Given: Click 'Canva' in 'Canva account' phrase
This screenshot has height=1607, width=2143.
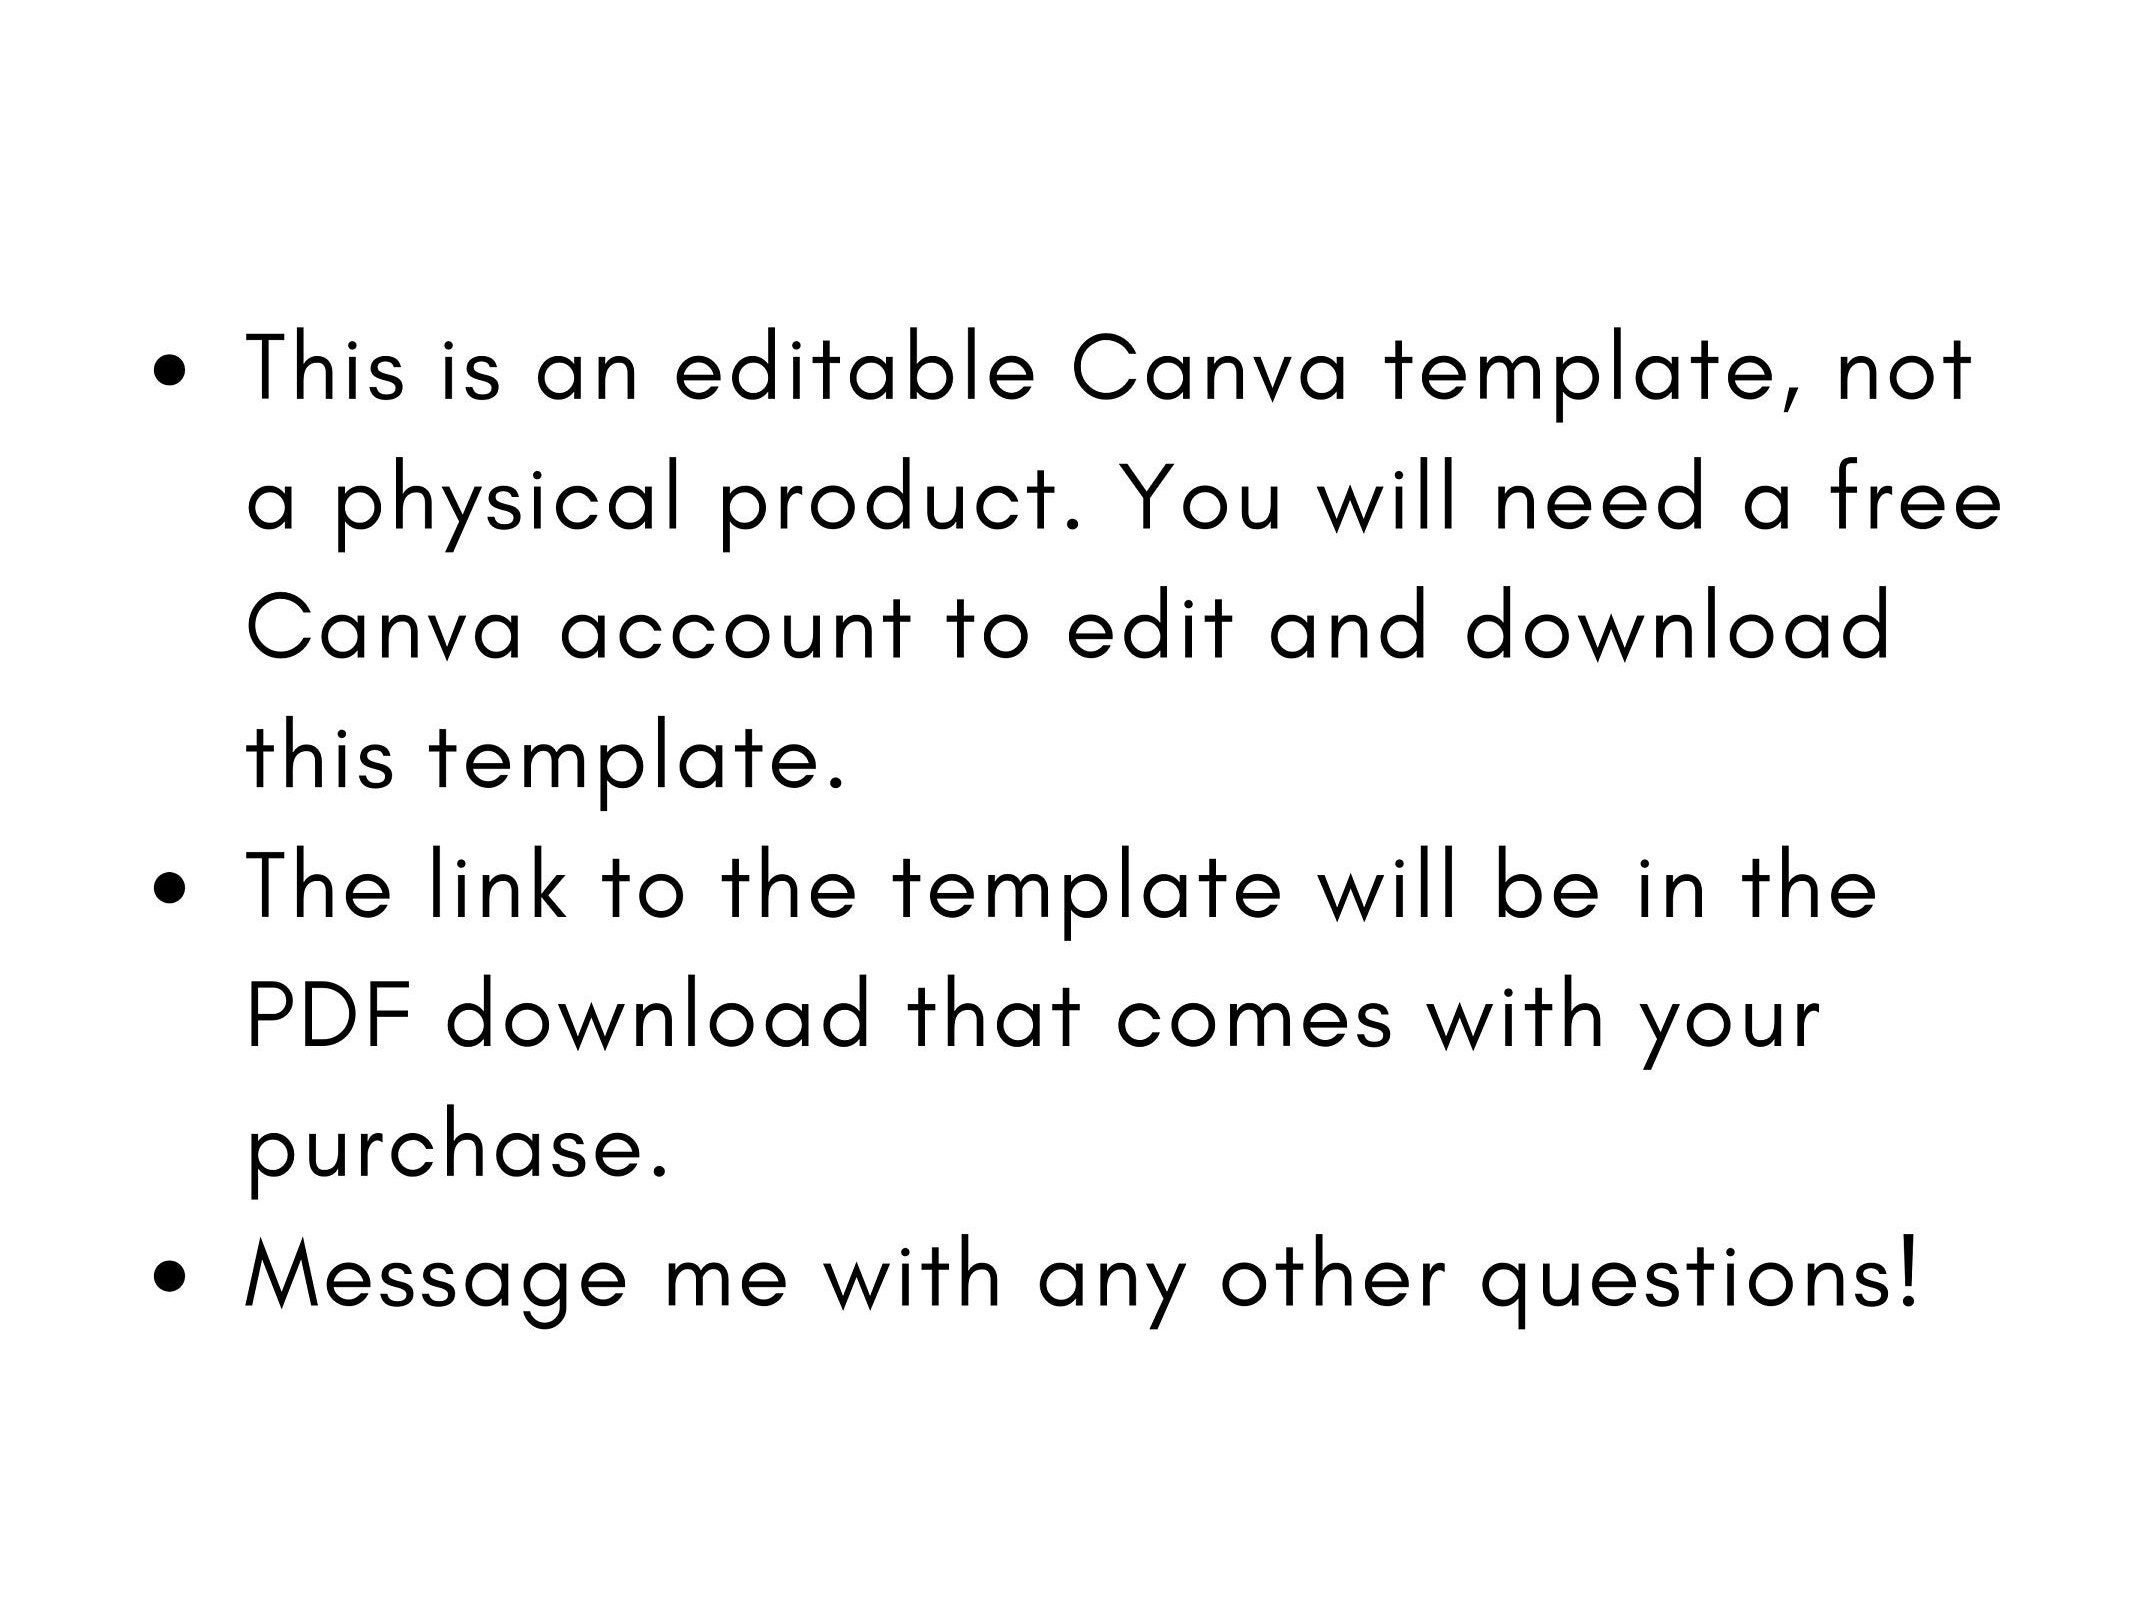Looking at the screenshot, I should 384,630.
